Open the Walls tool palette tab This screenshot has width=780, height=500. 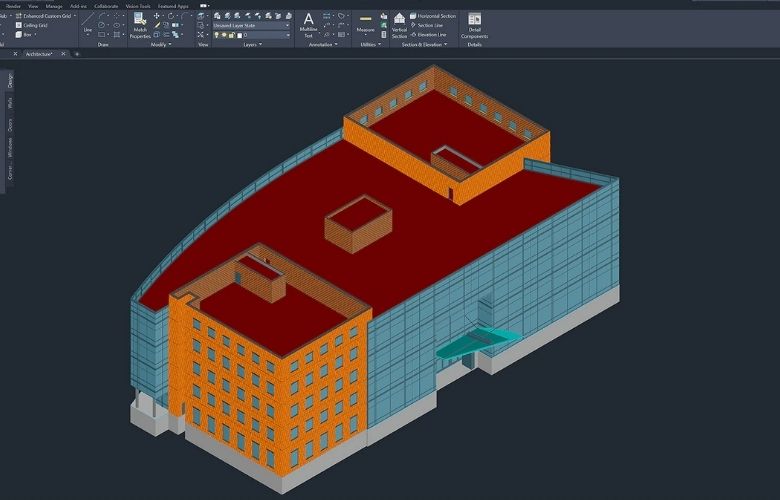(10, 103)
